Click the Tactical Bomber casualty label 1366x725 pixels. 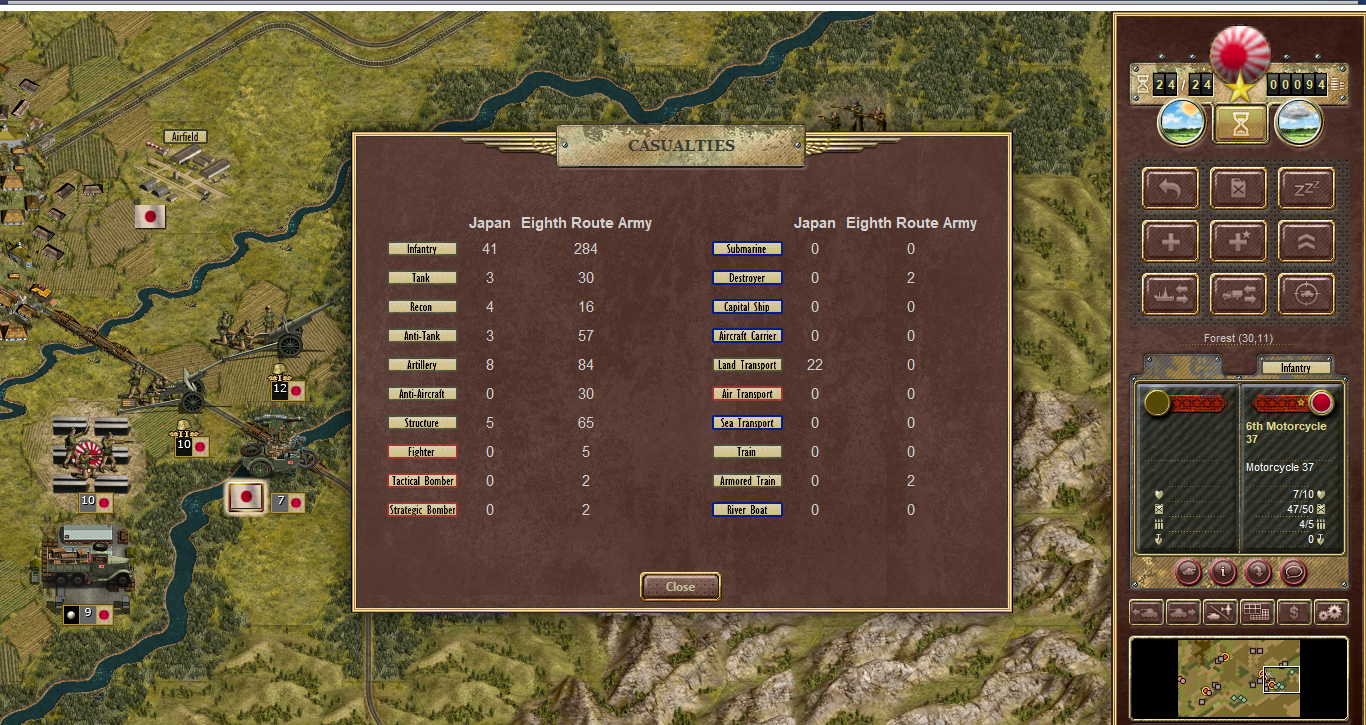click(x=422, y=481)
